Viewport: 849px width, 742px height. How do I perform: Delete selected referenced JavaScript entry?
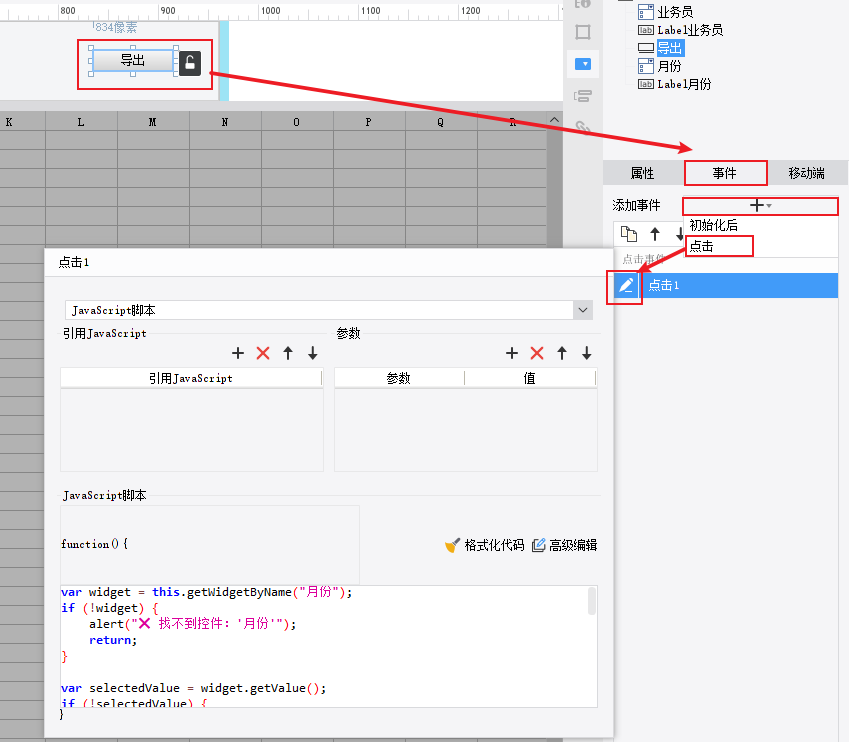pos(263,354)
